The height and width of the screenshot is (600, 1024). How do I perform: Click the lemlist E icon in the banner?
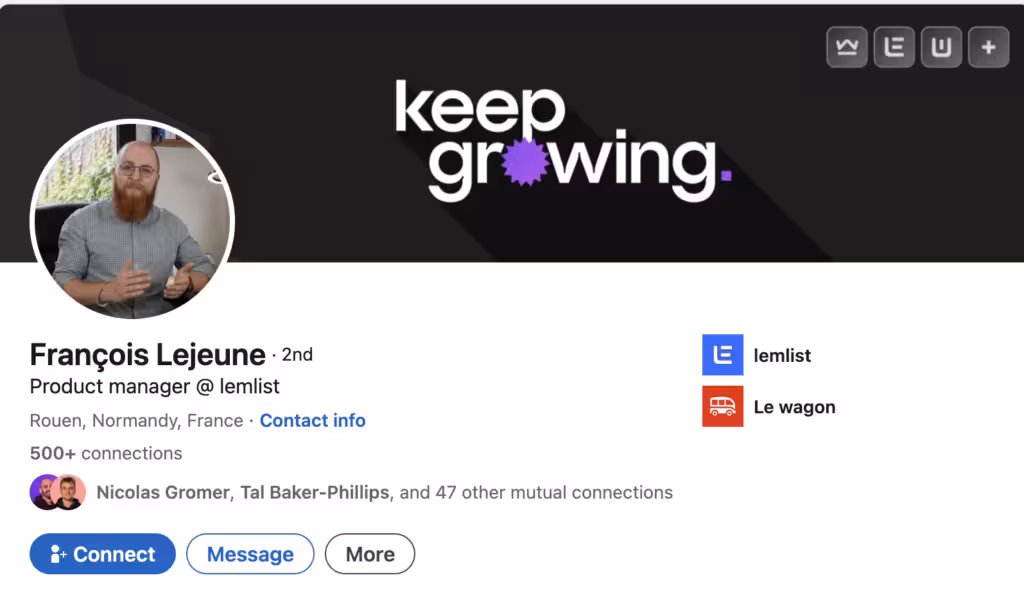pos(894,47)
